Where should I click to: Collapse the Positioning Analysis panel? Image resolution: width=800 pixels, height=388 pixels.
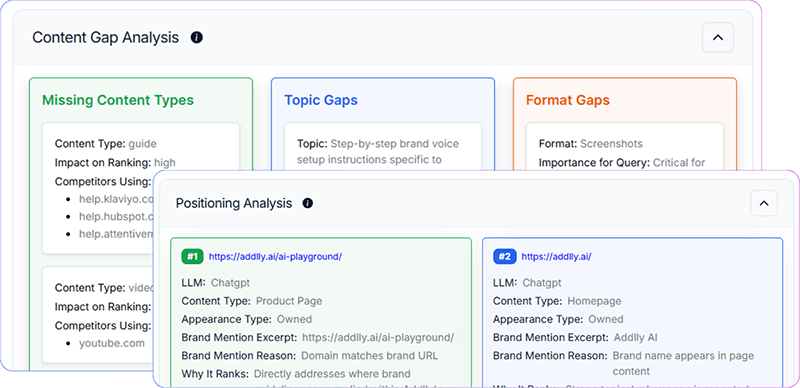pyautogui.click(x=764, y=203)
